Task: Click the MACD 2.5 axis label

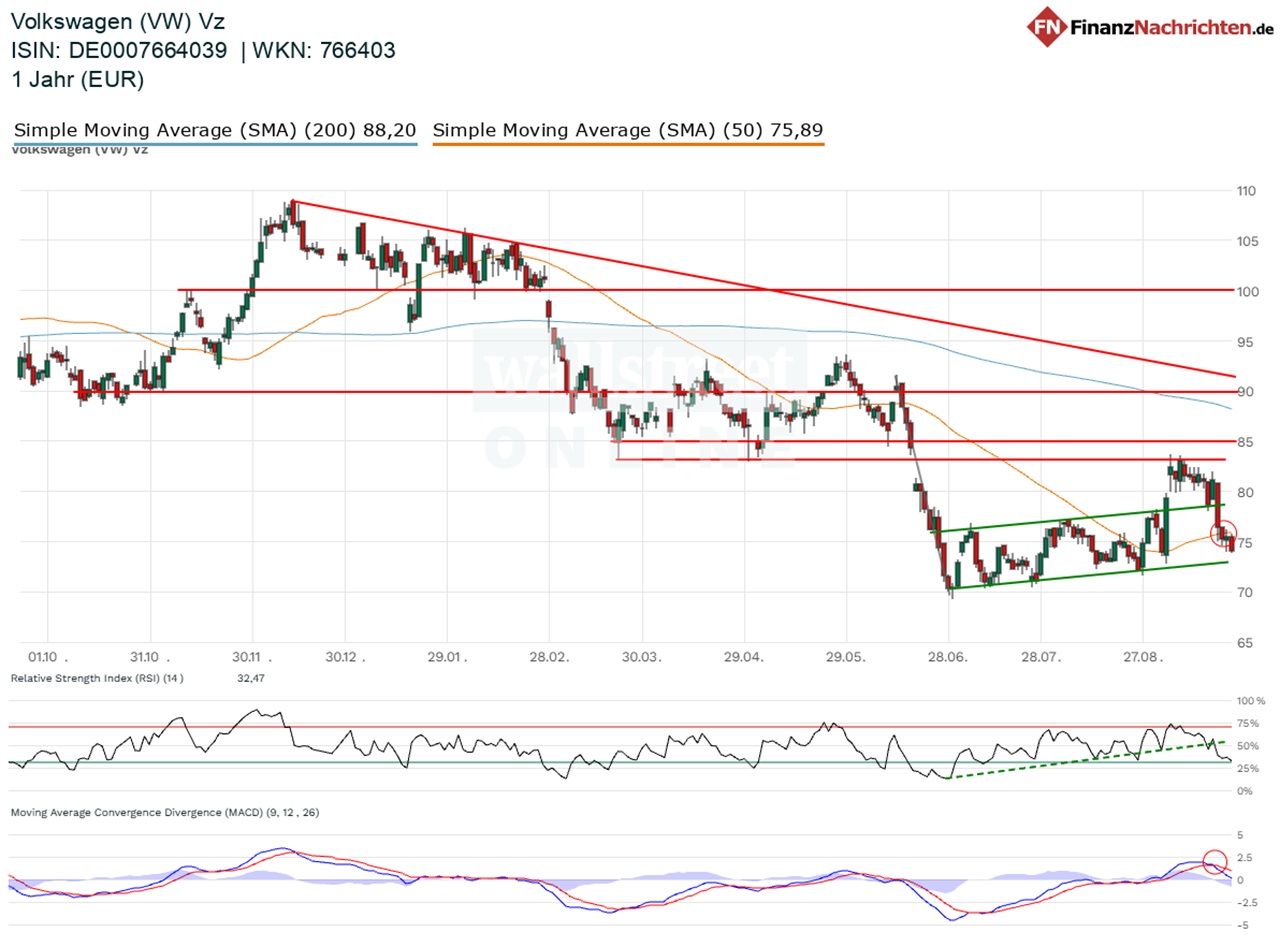Action: coord(1246,857)
